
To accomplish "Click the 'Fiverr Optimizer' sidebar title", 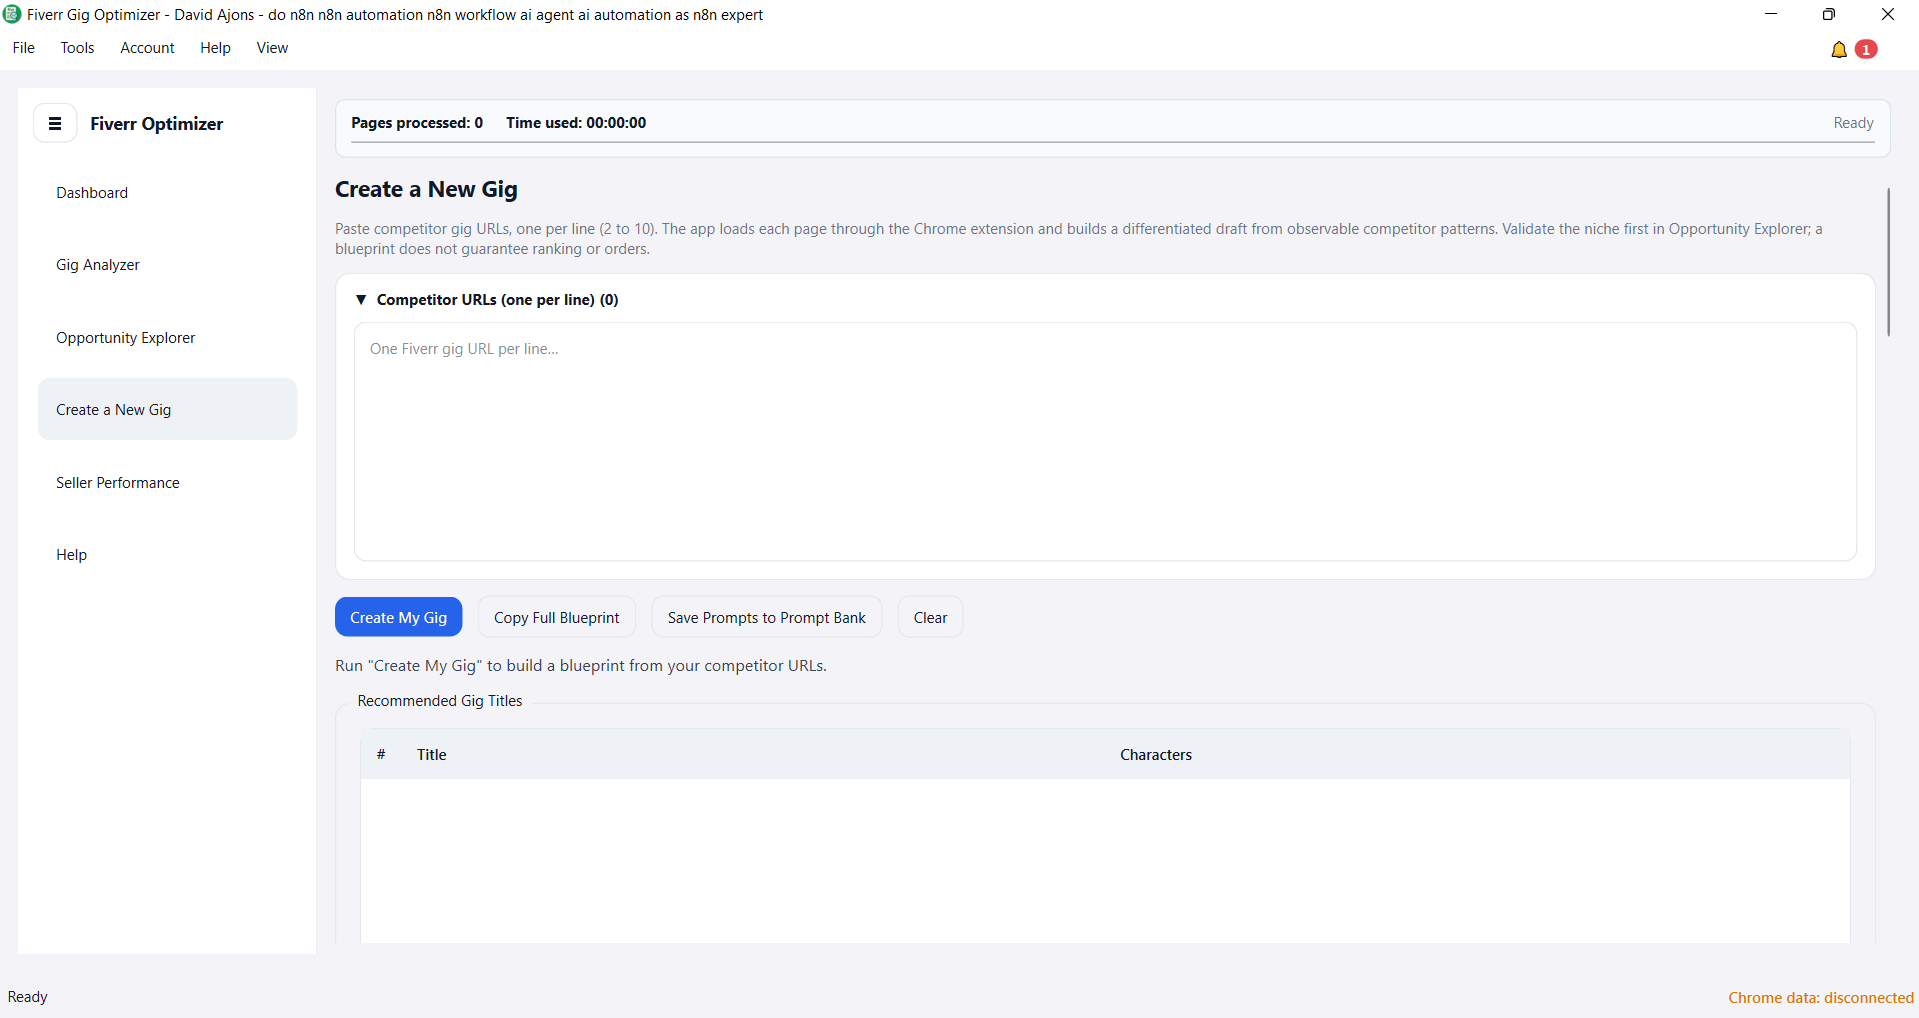I will click(157, 124).
